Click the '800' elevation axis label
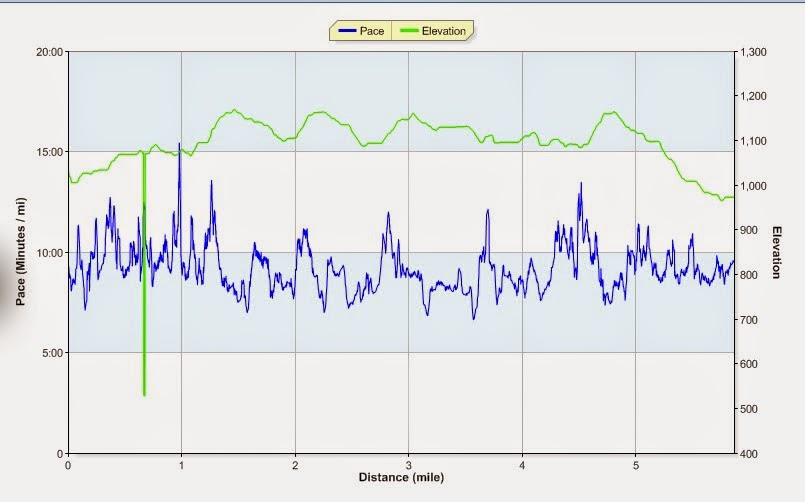The width and height of the screenshot is (805, 502). pos(750,275)
